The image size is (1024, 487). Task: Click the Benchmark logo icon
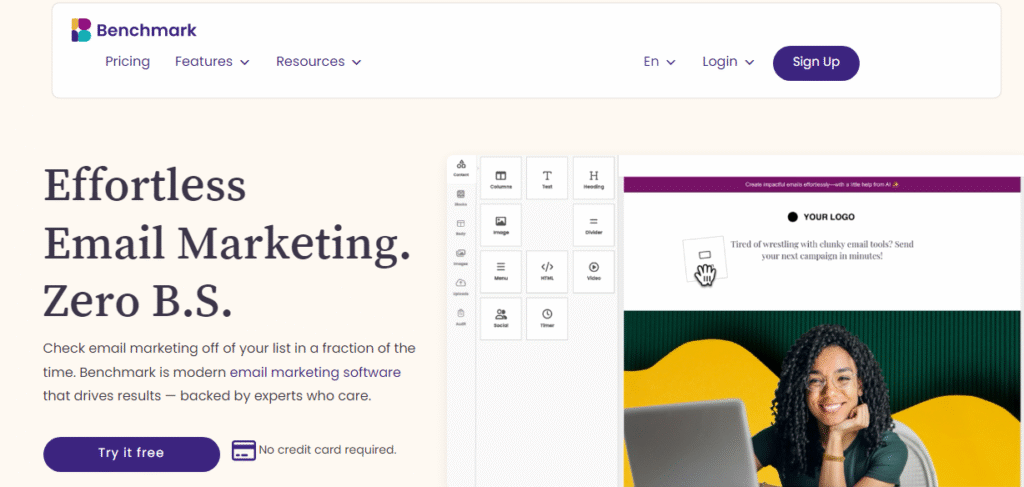[x=81, y=30]
